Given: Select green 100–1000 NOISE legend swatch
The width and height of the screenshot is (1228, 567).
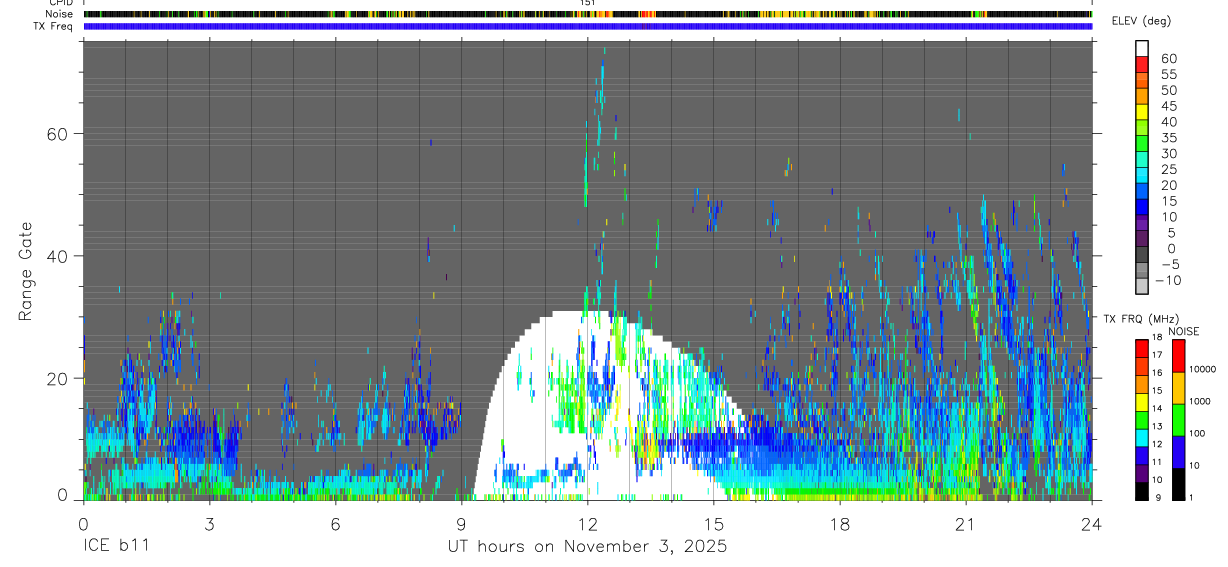Looking at the screenshot, I should tap(1179, 420).
